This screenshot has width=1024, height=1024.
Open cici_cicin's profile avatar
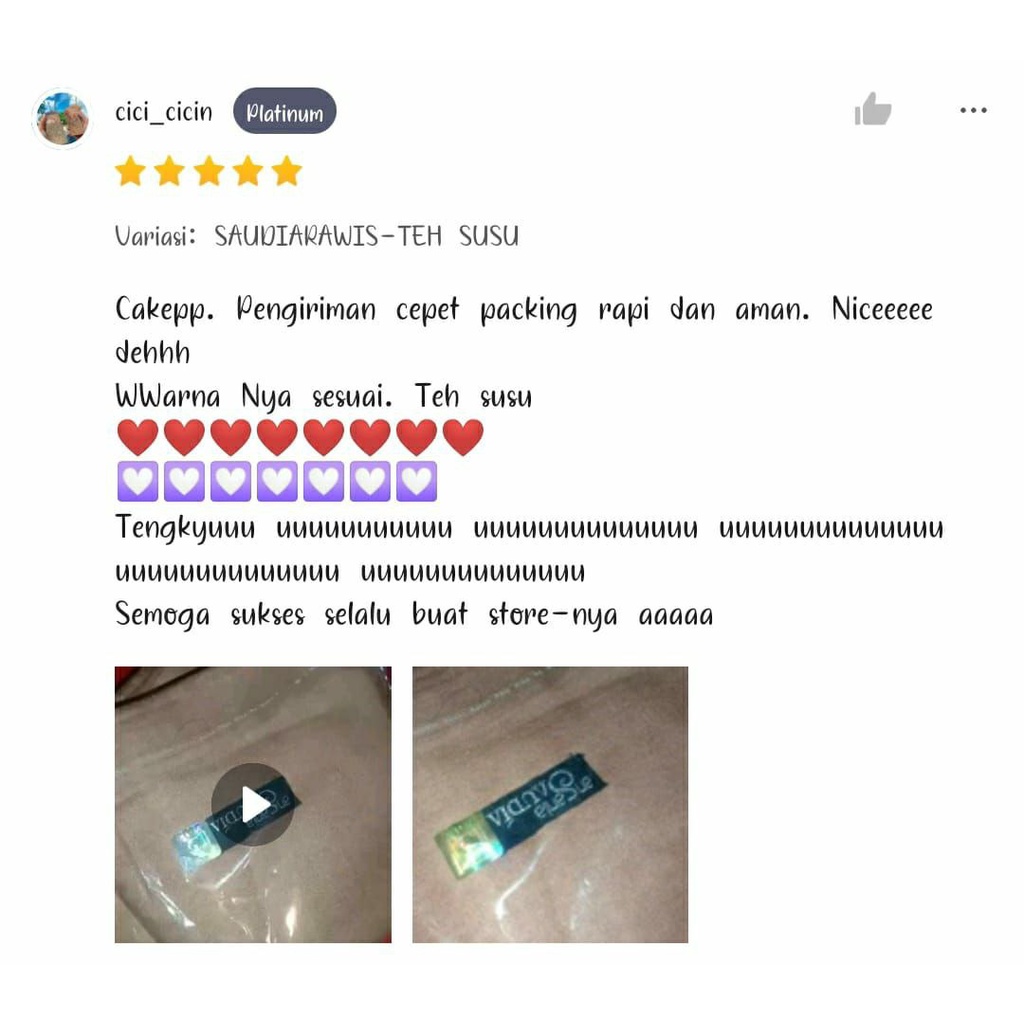point(62,119)
